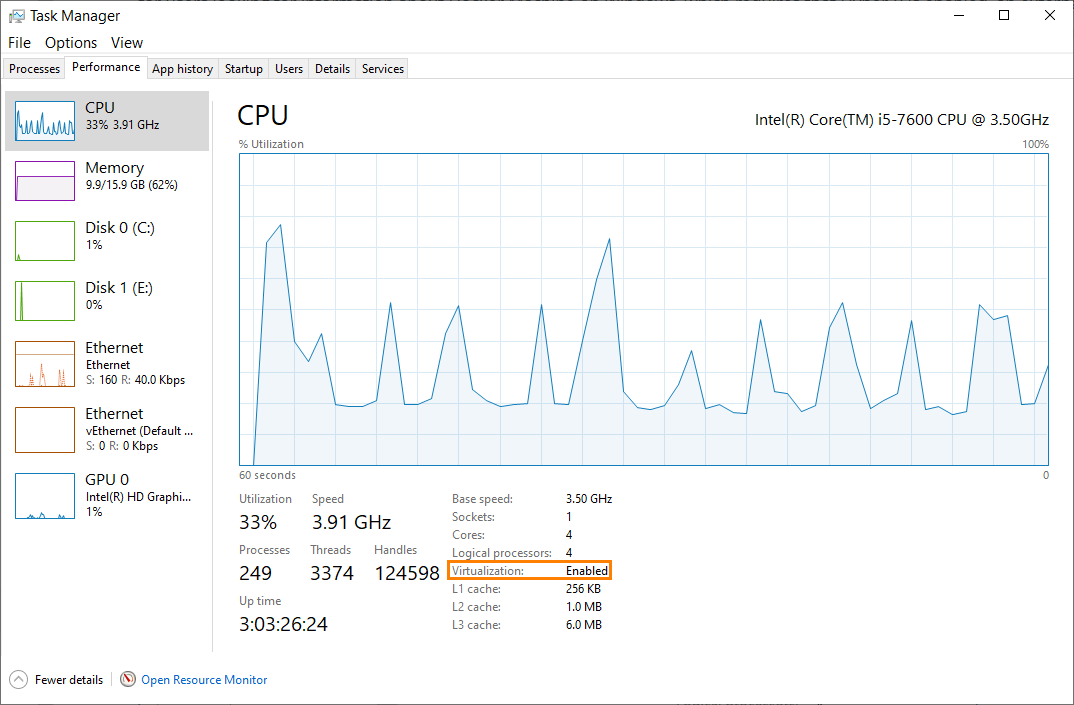
Task: Click the Resource Monitor gauge icon
Action: pyautogui.click(x=128, y=679)
